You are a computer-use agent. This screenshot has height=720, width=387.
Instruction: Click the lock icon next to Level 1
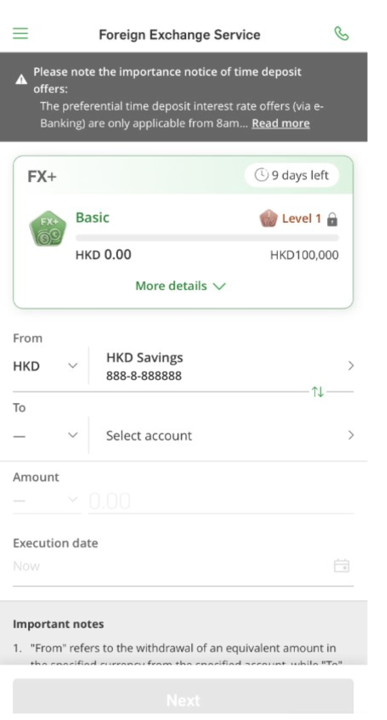point(332,219)
